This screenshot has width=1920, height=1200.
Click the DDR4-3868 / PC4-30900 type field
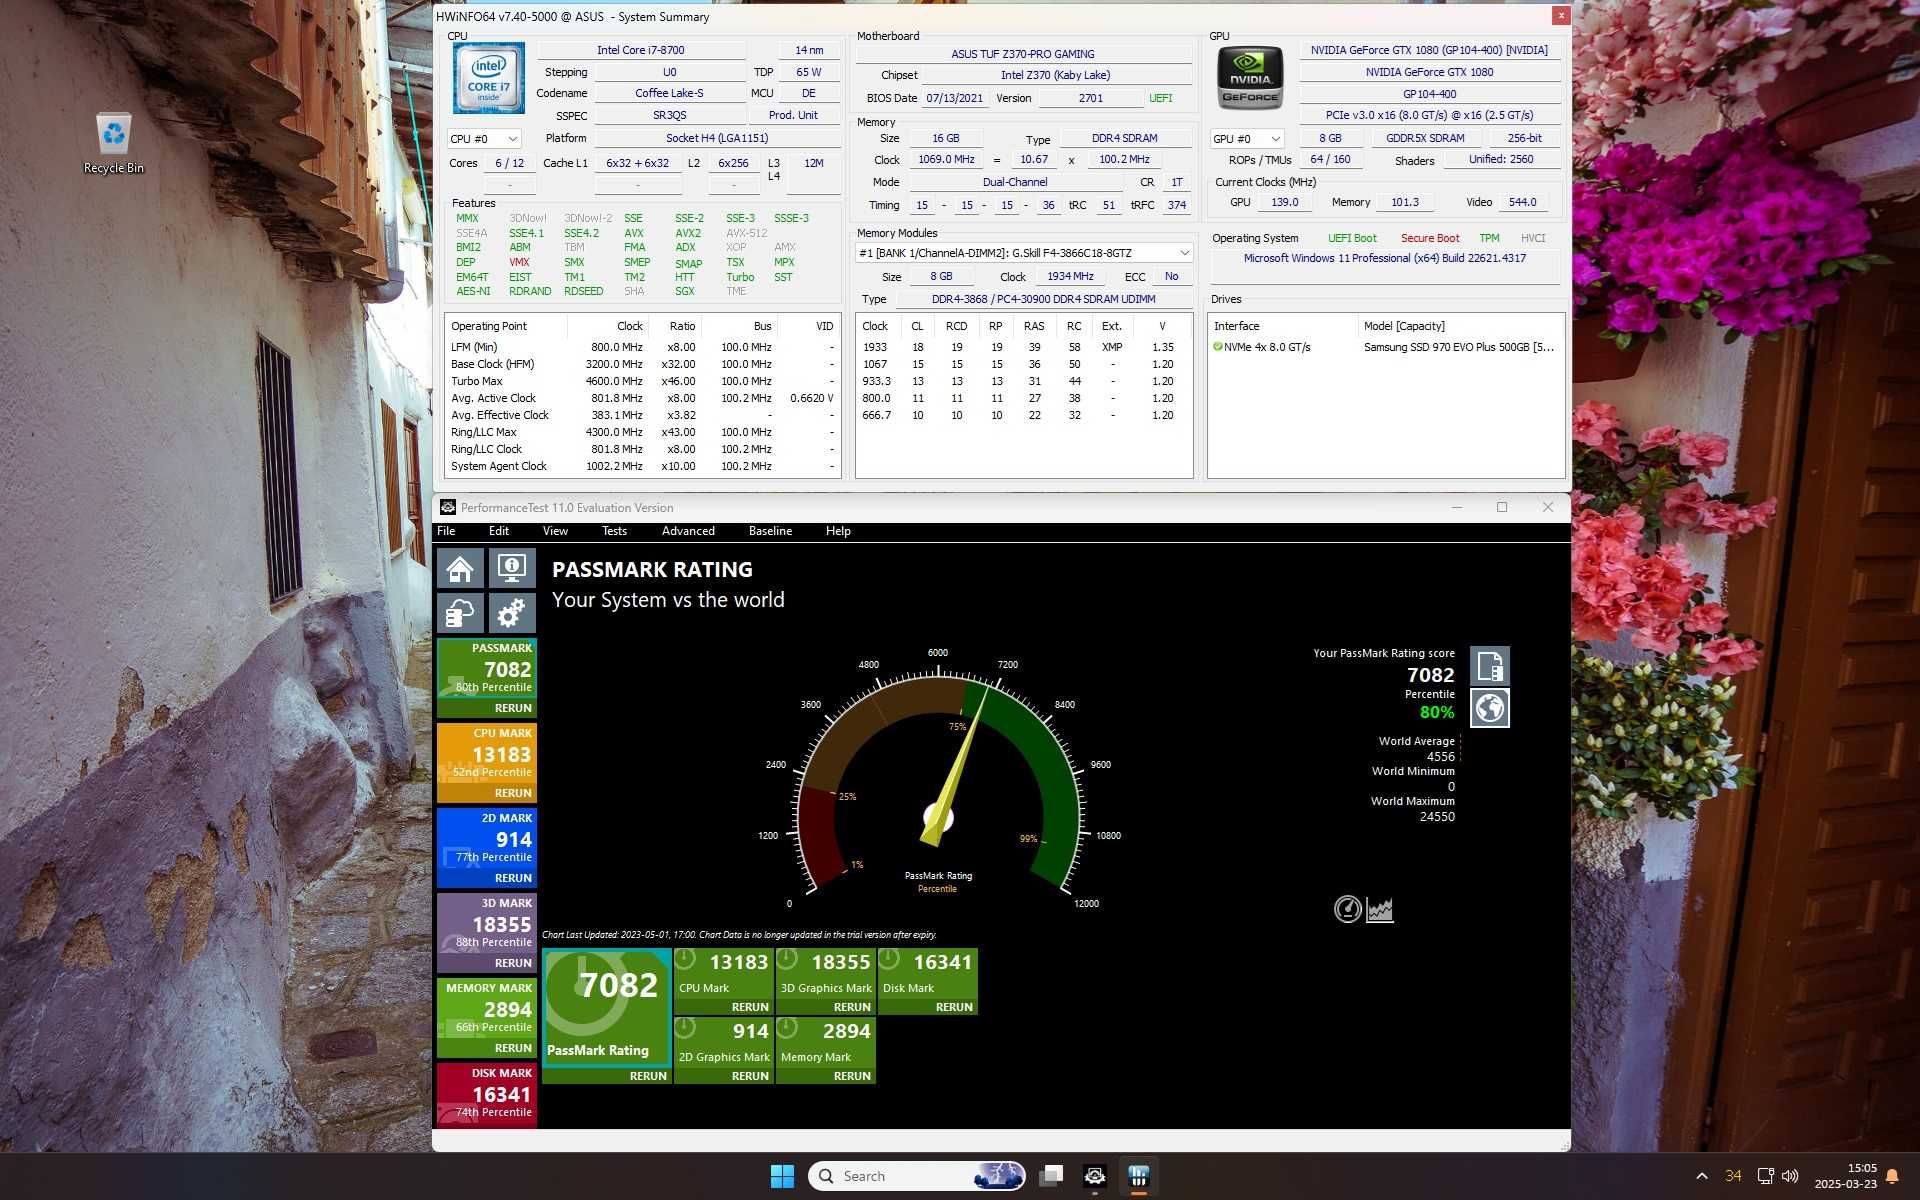click(1043, 299)
